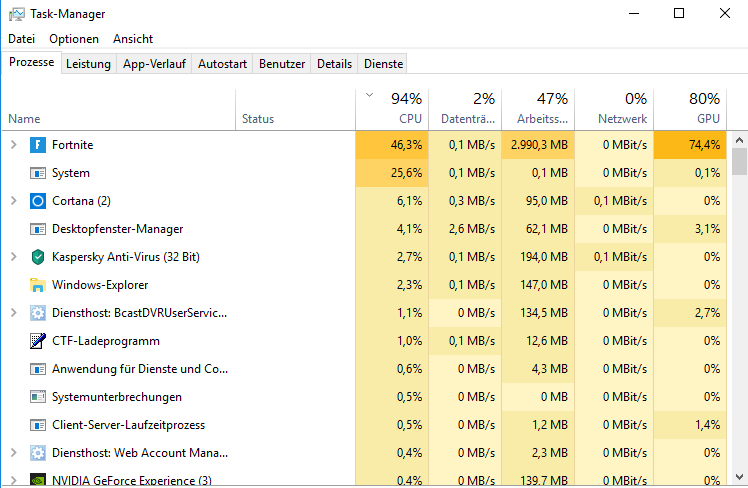
Task: Expand the Kaspersky Anti-Virus process group
Action: click(14, 257)
